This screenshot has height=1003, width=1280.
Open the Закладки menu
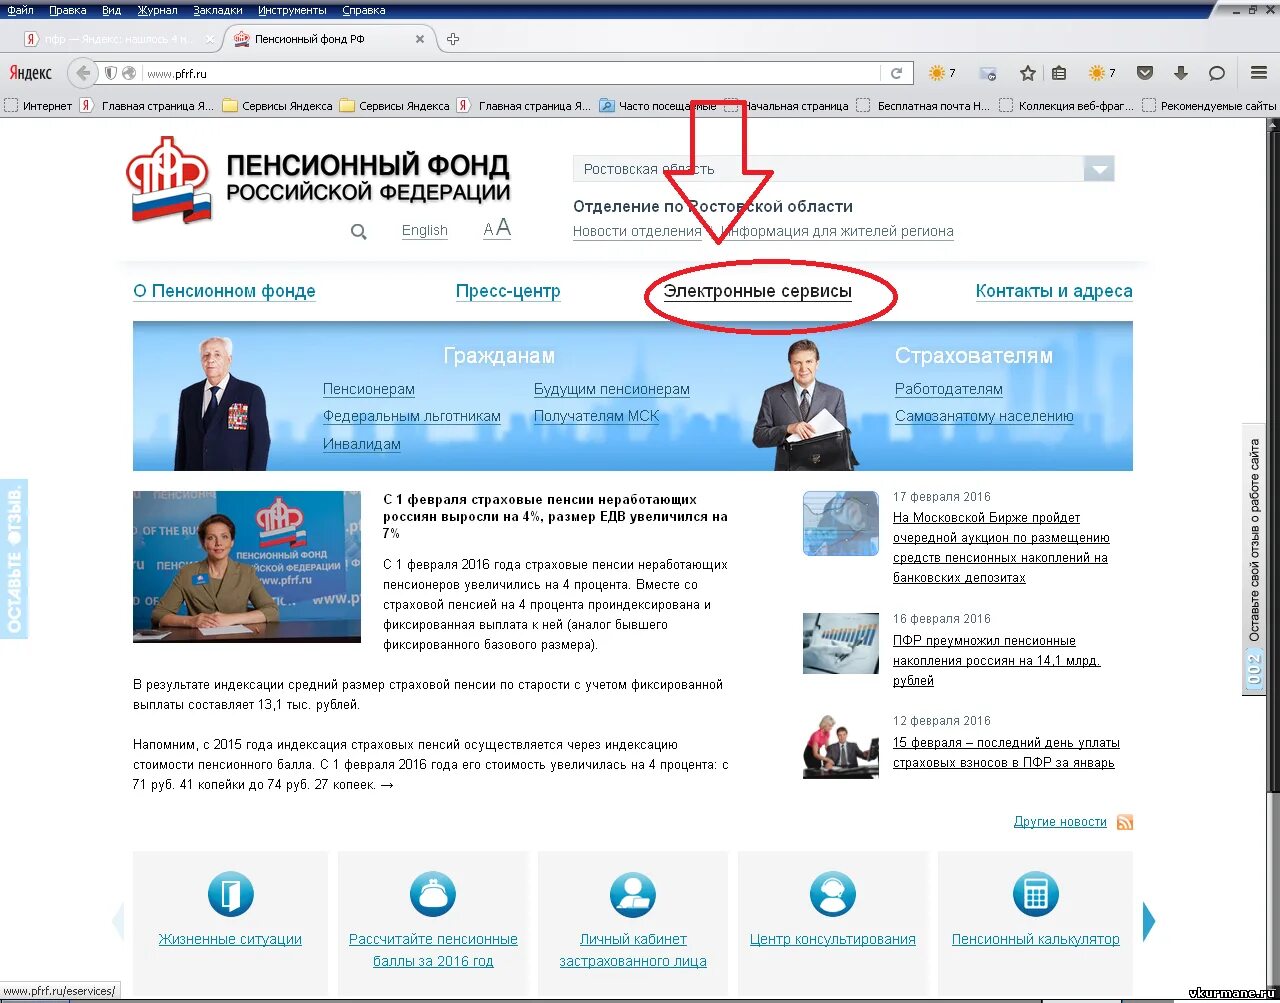point(217,10)
